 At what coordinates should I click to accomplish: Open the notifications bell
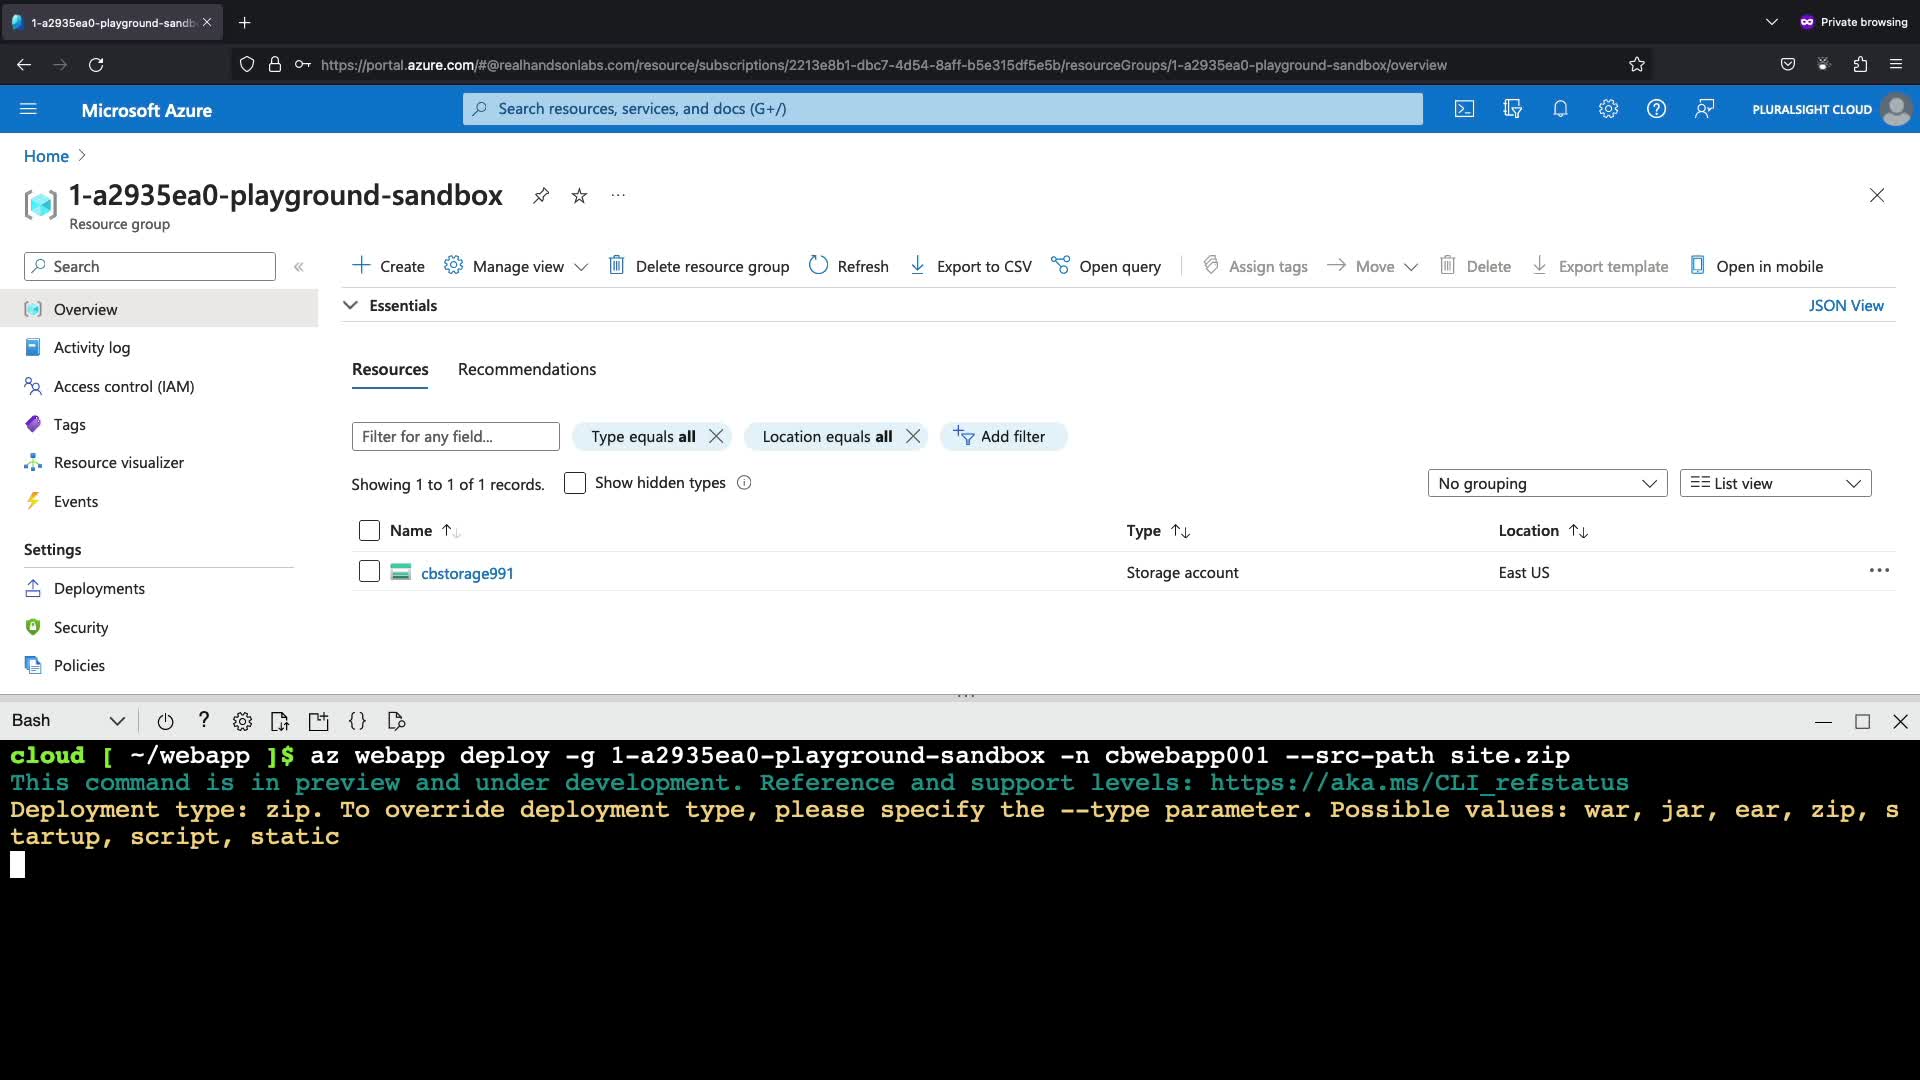click(1560, 109)
